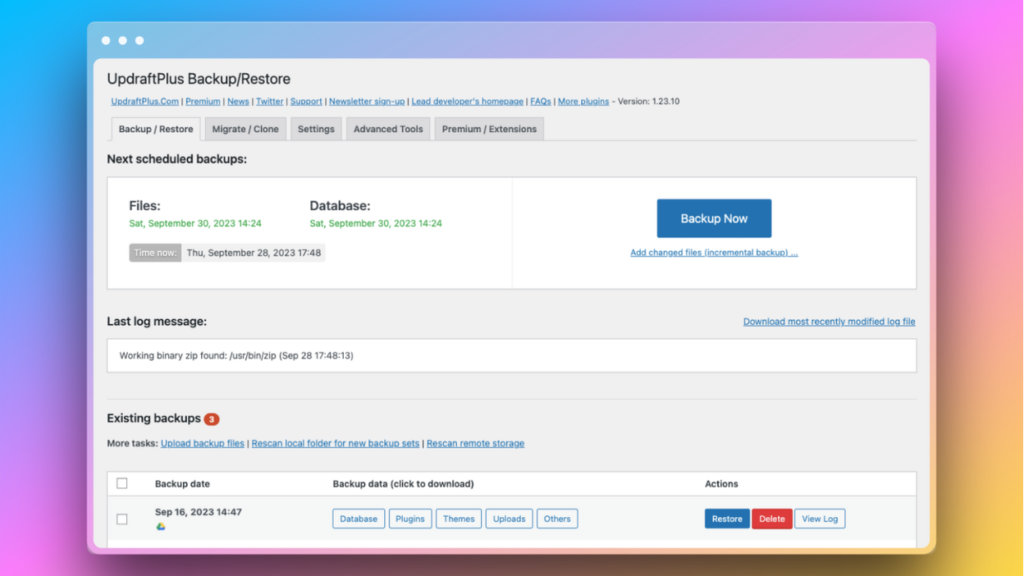Rescan local folder for new backup sets
This screenshot has height=576, width=1024.
pyautogui.click(x=335, y=443)
